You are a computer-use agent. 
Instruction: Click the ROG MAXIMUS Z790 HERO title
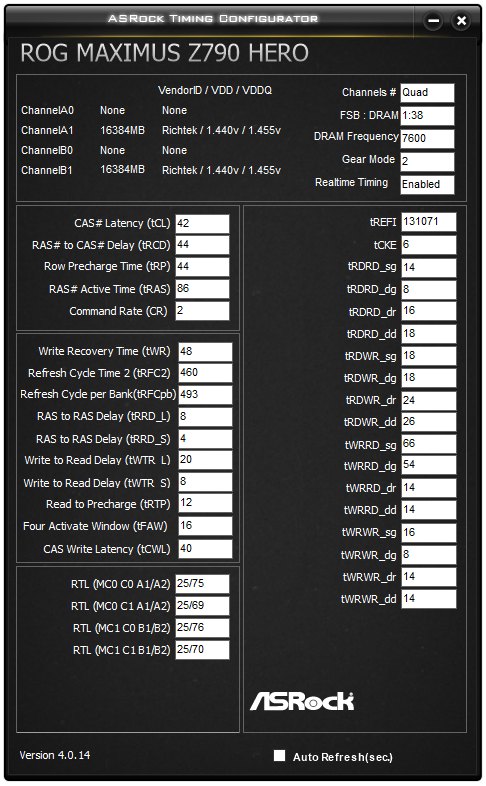coord(165,53)
